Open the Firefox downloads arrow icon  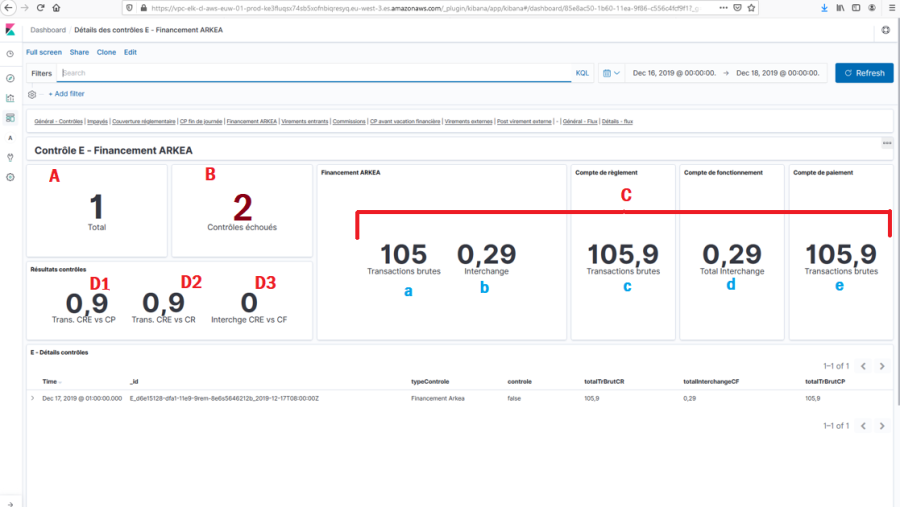coord(824,7)
